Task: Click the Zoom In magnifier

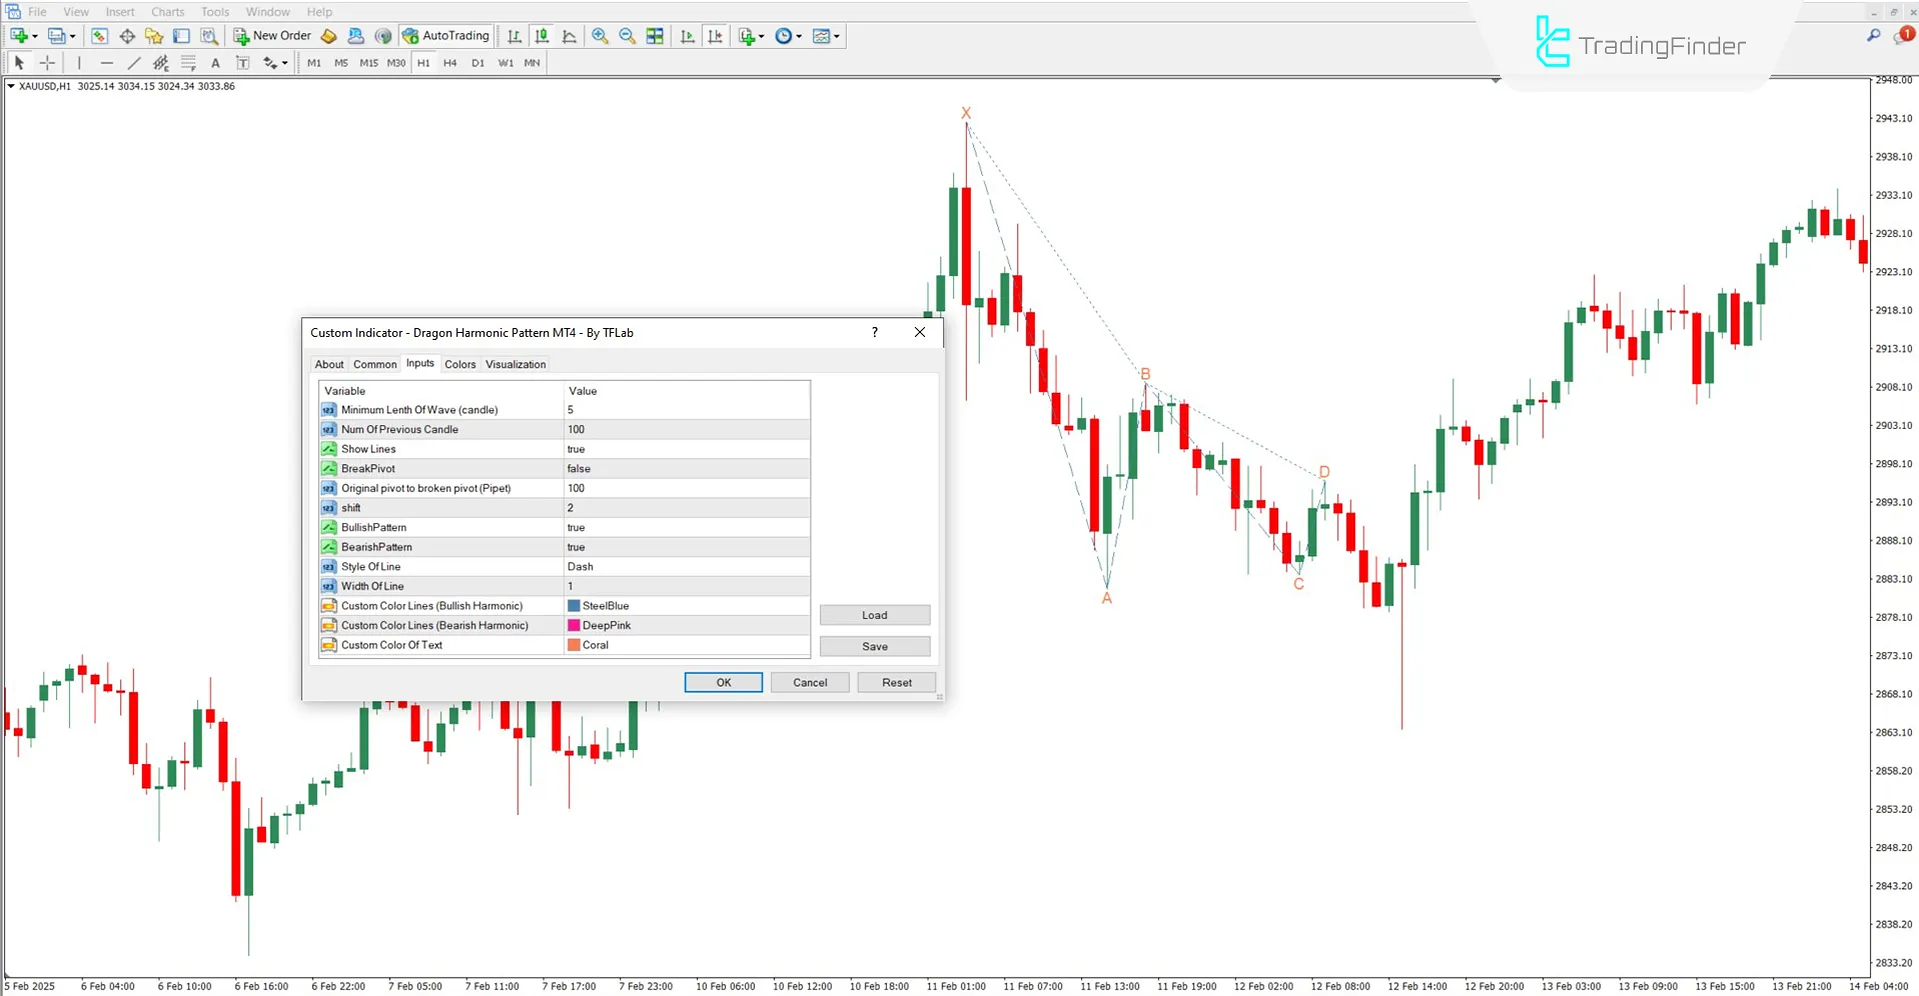Action: click(x=600, y=36)
